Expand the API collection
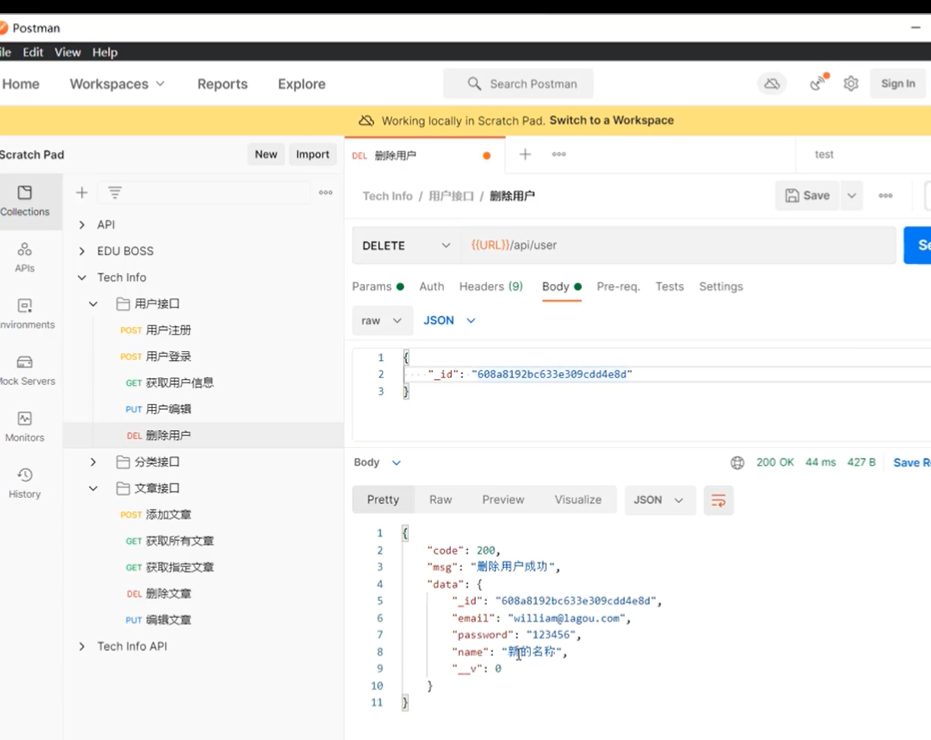931x740 pixels. point(82,224)
